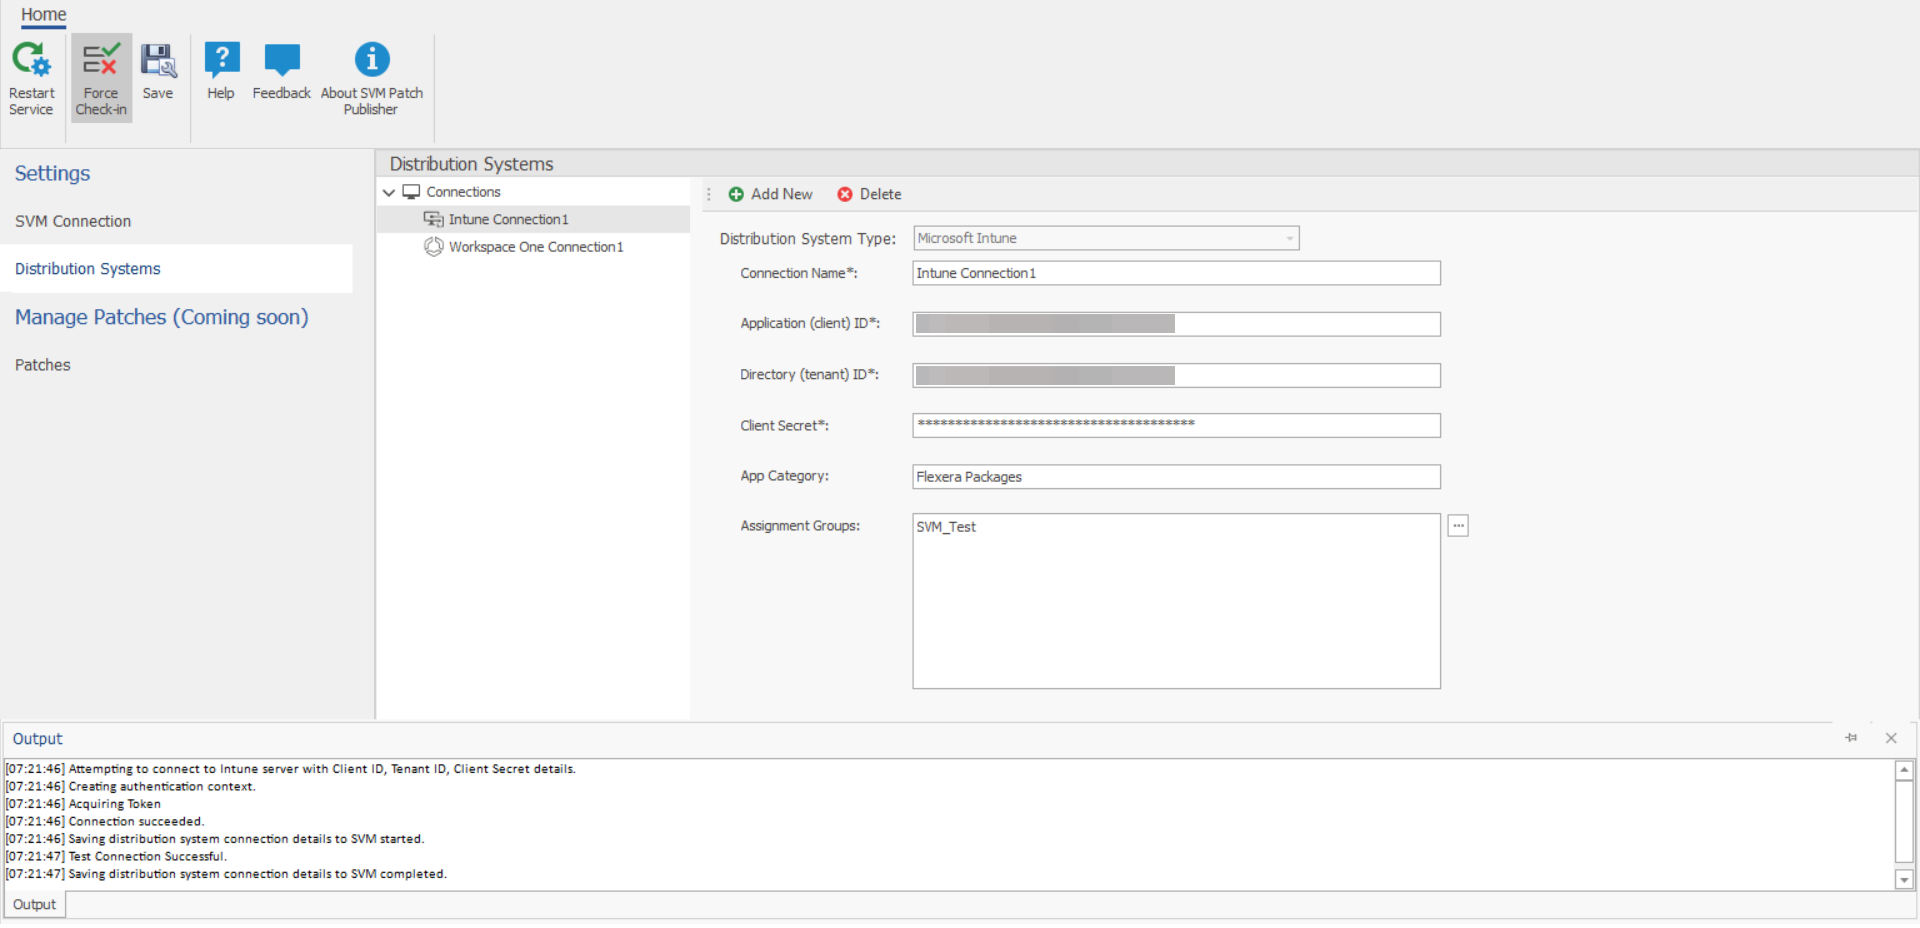This screenshot has height=928, width=1920.
Task: Click the Application (client) ID field
Action: (1176, 324)
